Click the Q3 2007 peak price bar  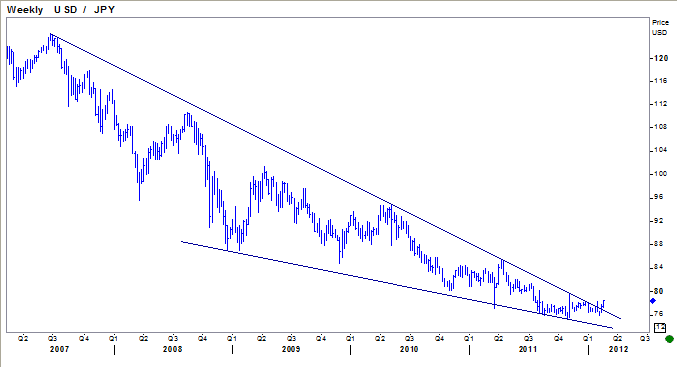[51, 40]
